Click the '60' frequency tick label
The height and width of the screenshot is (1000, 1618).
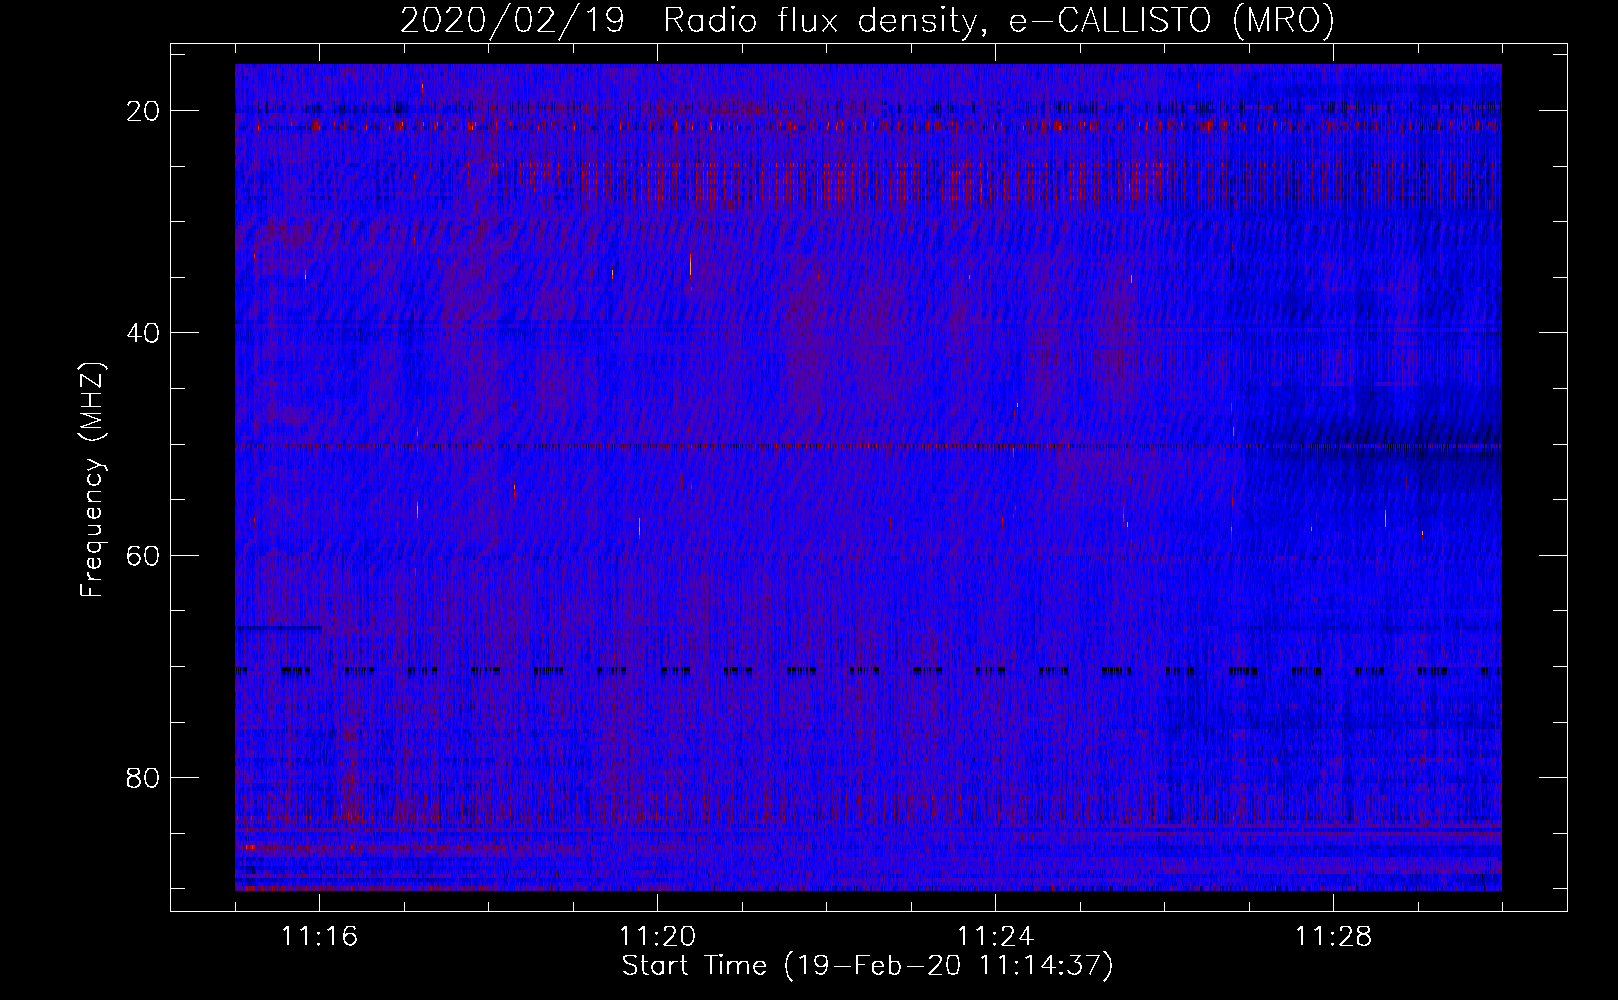tap(143, 555)
